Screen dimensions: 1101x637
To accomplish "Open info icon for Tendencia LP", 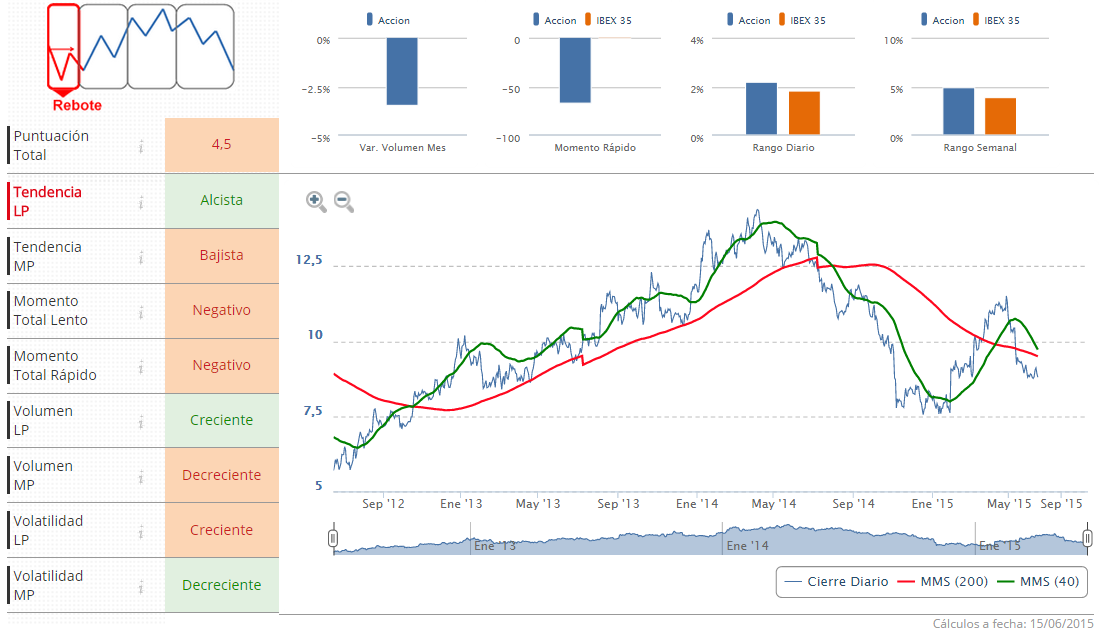I will click(x=142, y=202).
